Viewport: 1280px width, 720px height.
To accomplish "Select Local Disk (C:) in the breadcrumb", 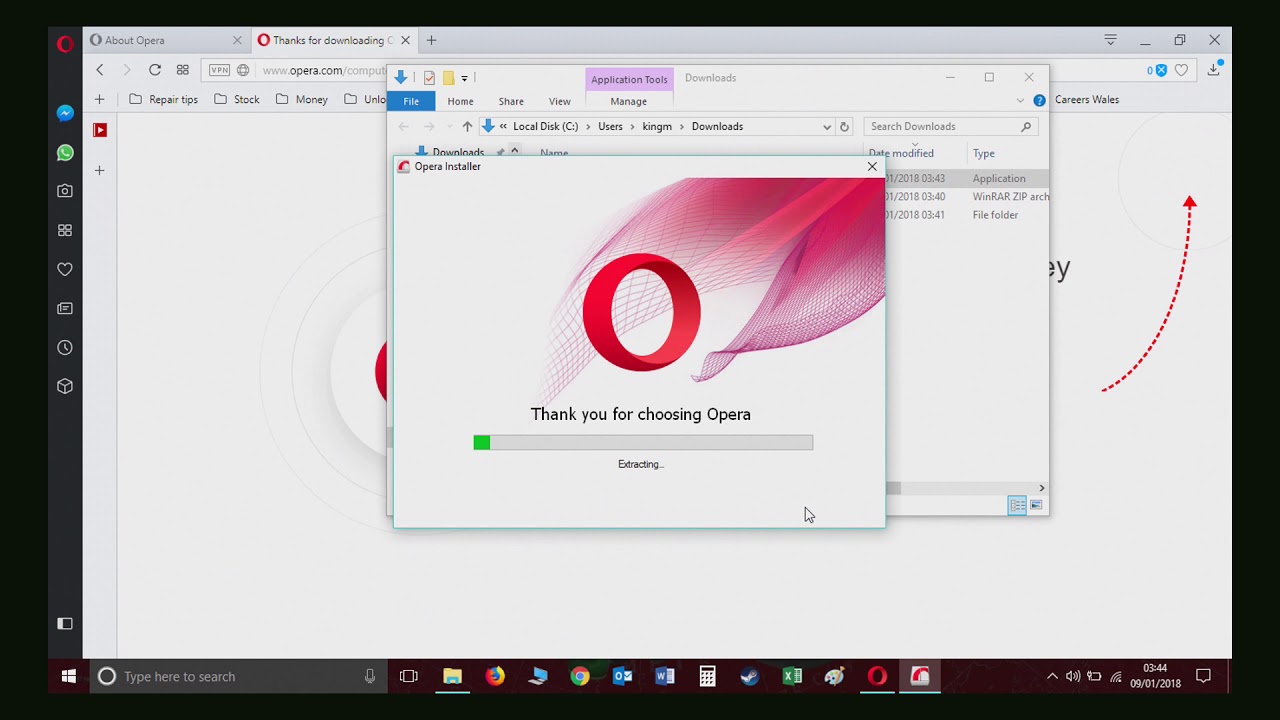I will 545,126.
